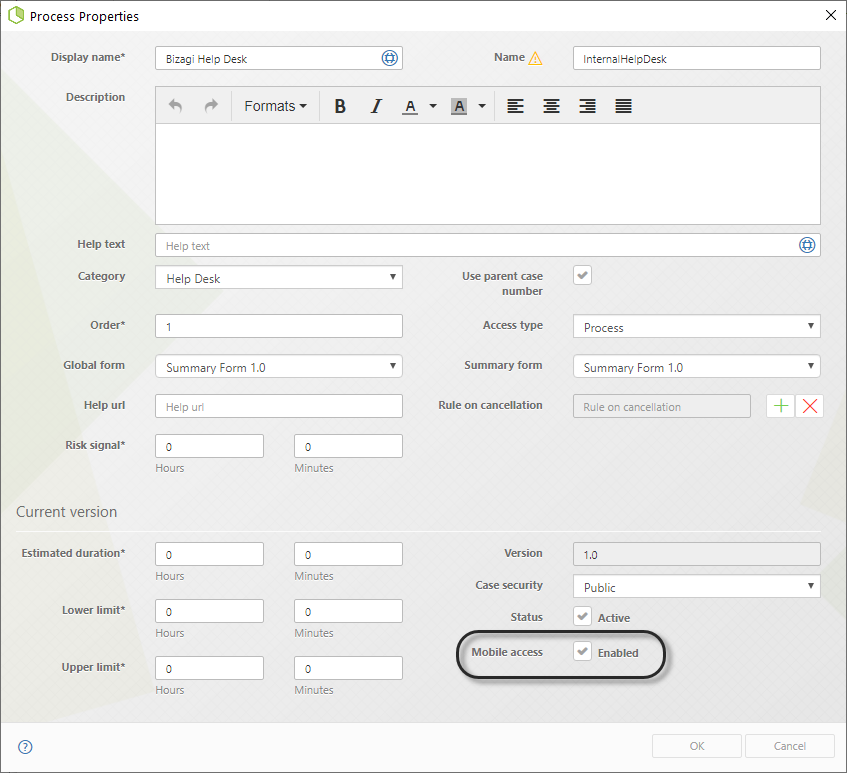Click the warning icon beside Name
Viewport: 847px width, 773px height.
[x=535, y=58]
